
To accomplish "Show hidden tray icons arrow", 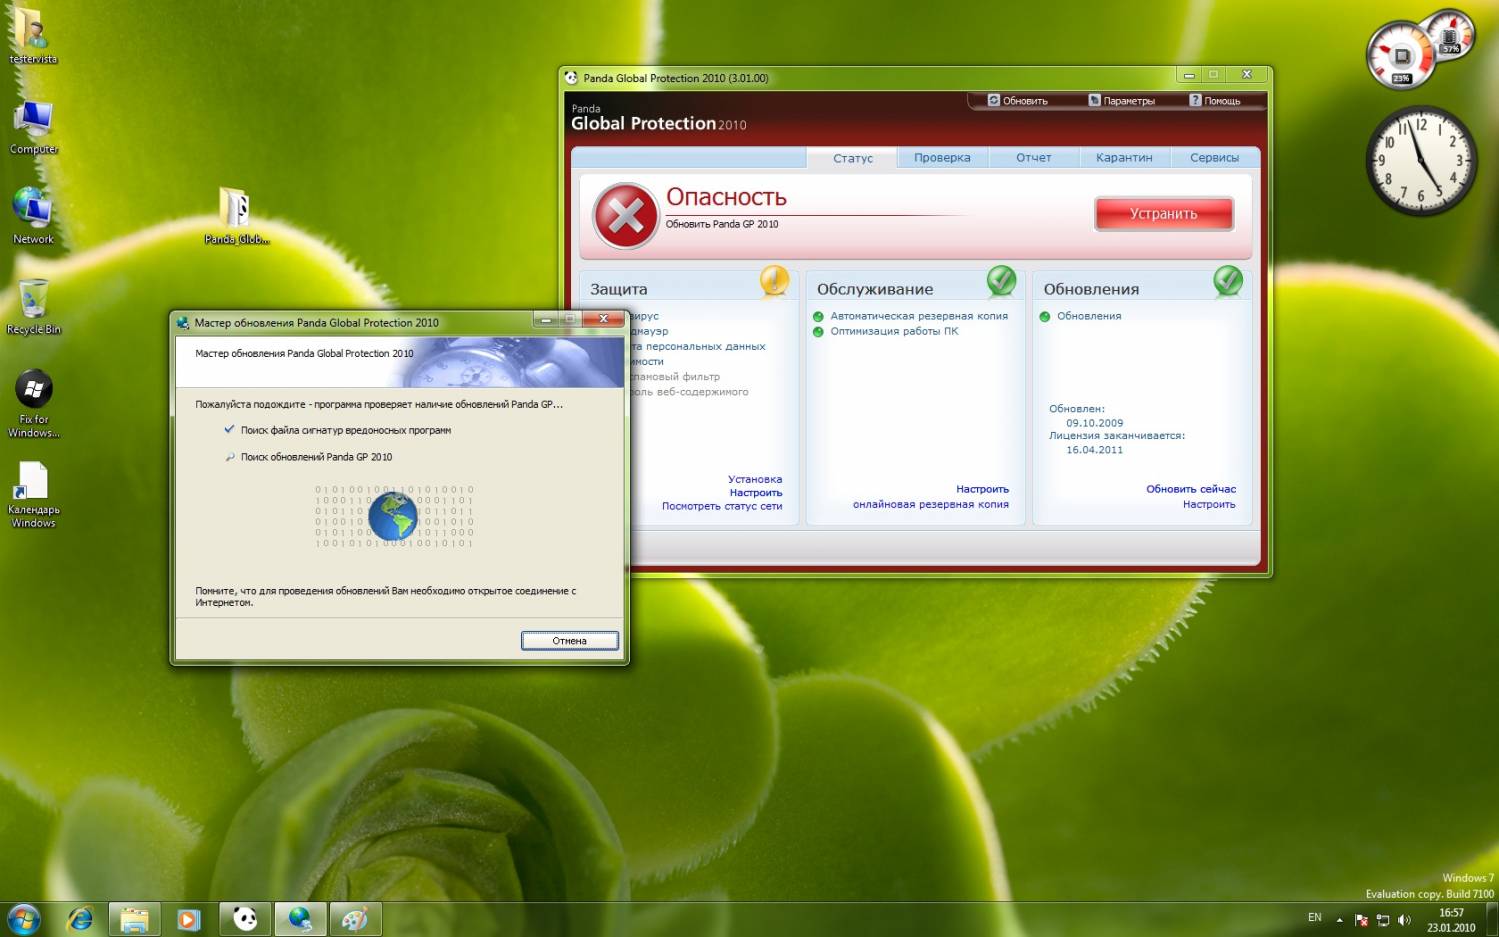I will 1339,919.
